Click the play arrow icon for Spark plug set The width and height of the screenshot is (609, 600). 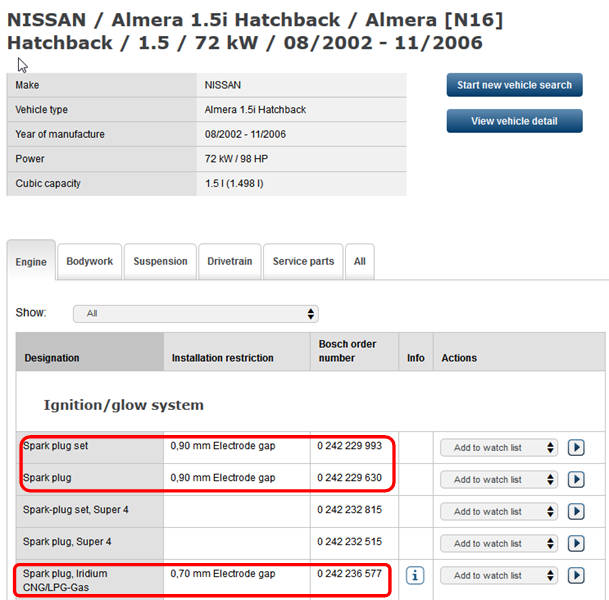tap(576, 447)
